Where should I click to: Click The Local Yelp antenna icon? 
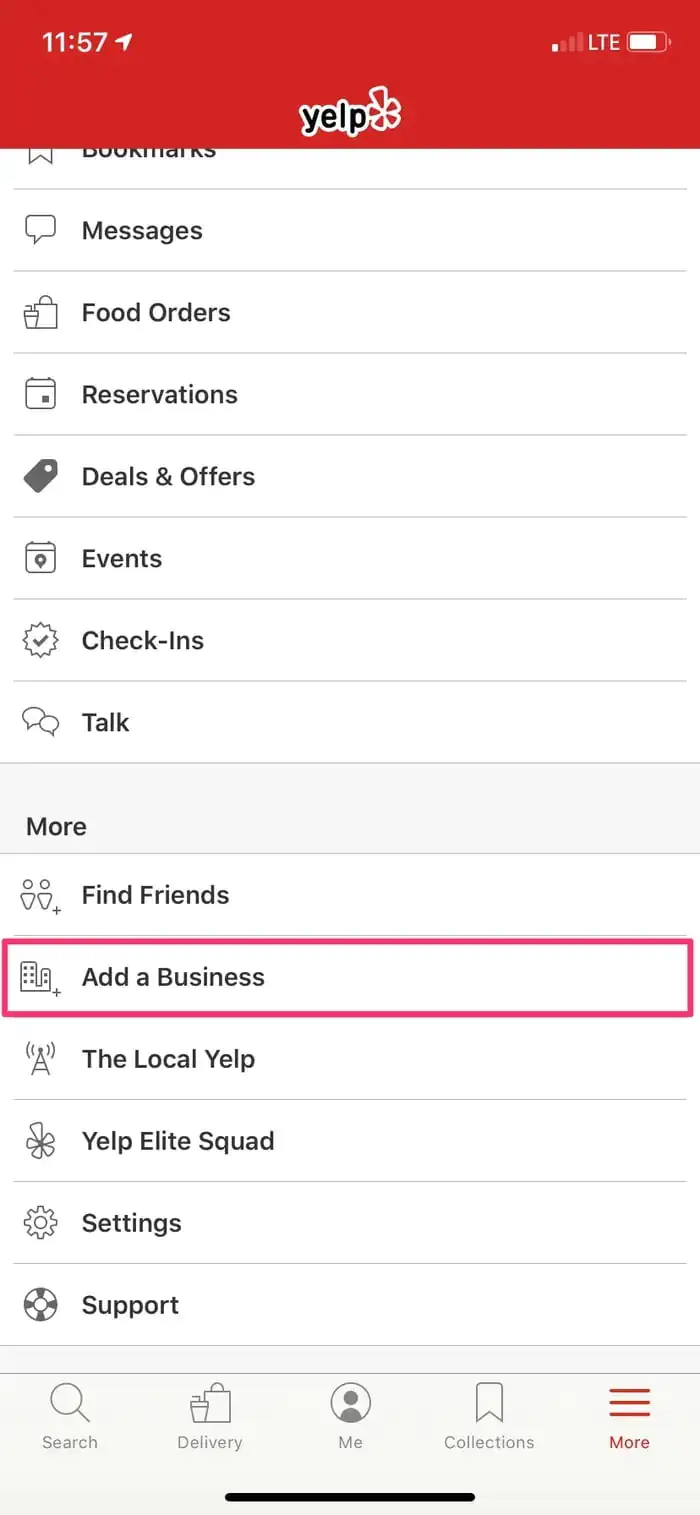pos(40,1059)
